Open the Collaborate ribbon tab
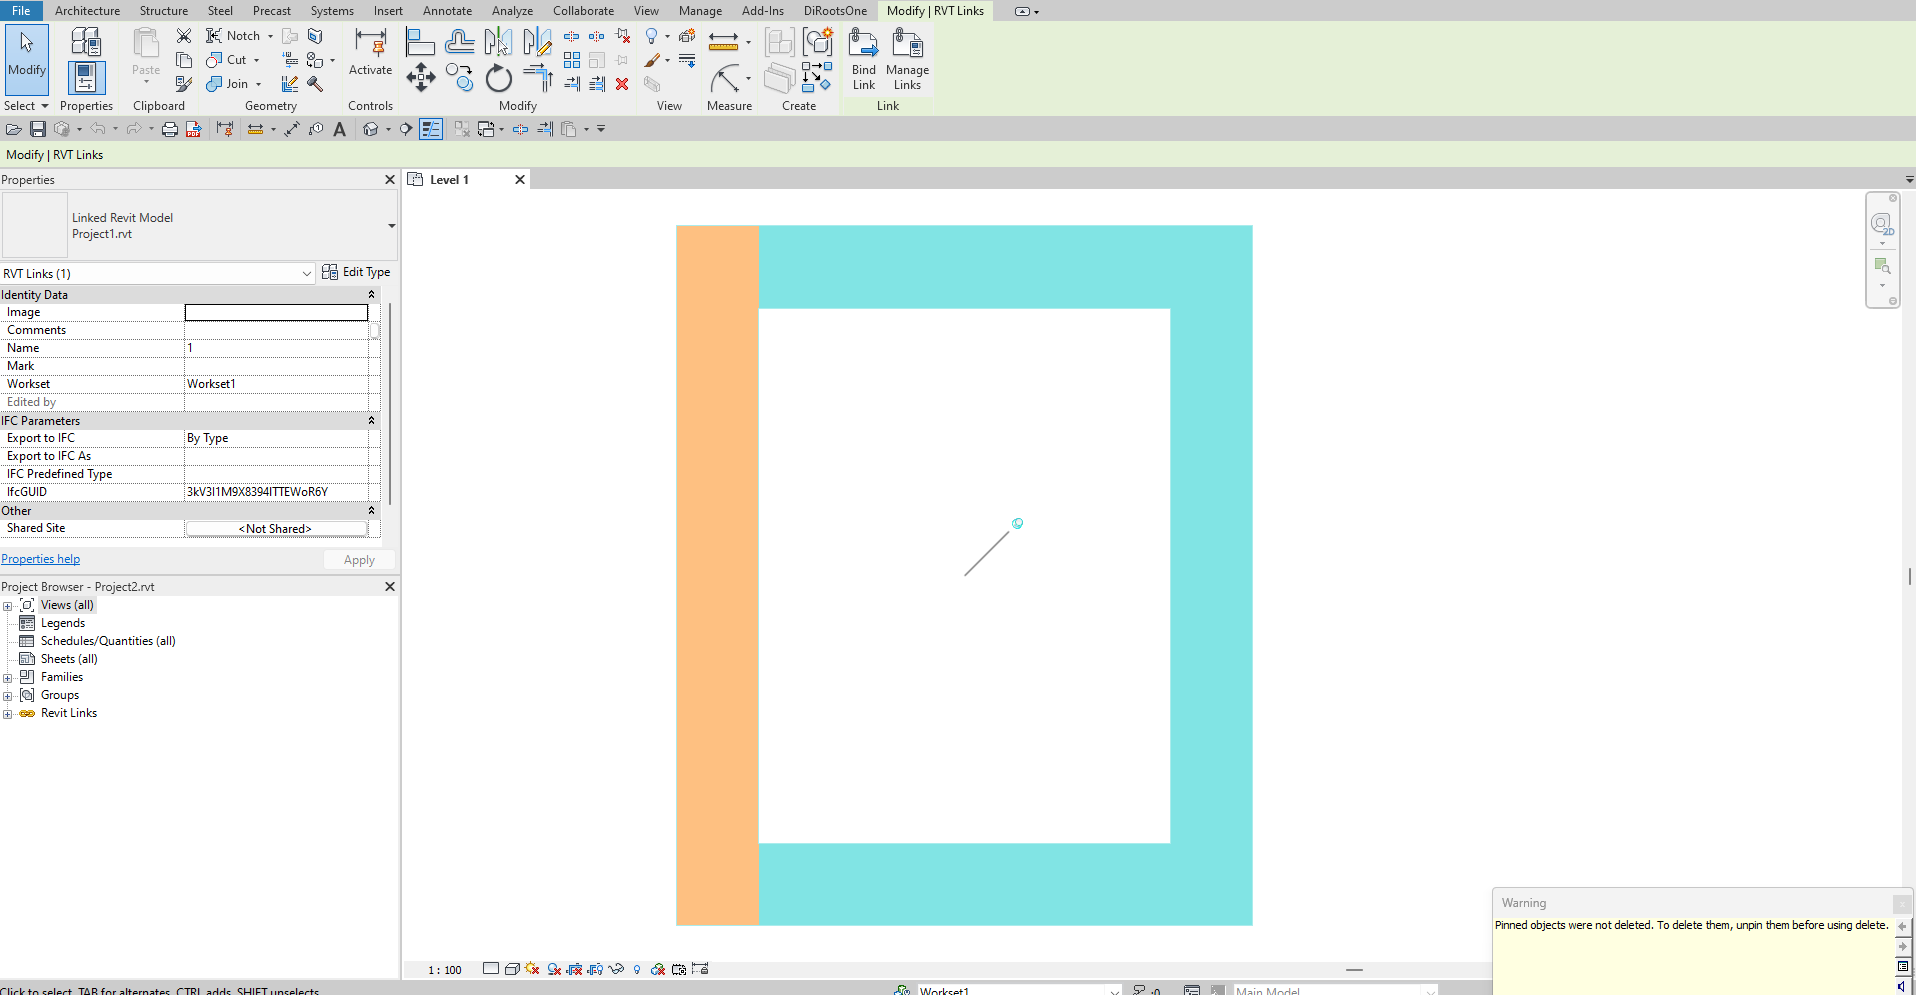The width and height of the screenshot is (1916, 995). coord(583,11)
